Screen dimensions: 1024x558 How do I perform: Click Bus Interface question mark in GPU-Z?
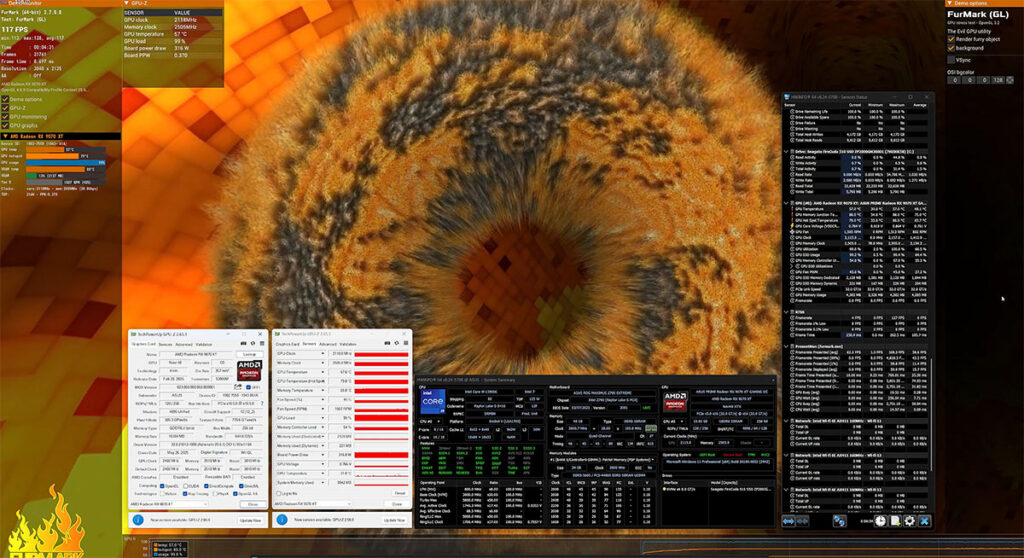[262, 403]
